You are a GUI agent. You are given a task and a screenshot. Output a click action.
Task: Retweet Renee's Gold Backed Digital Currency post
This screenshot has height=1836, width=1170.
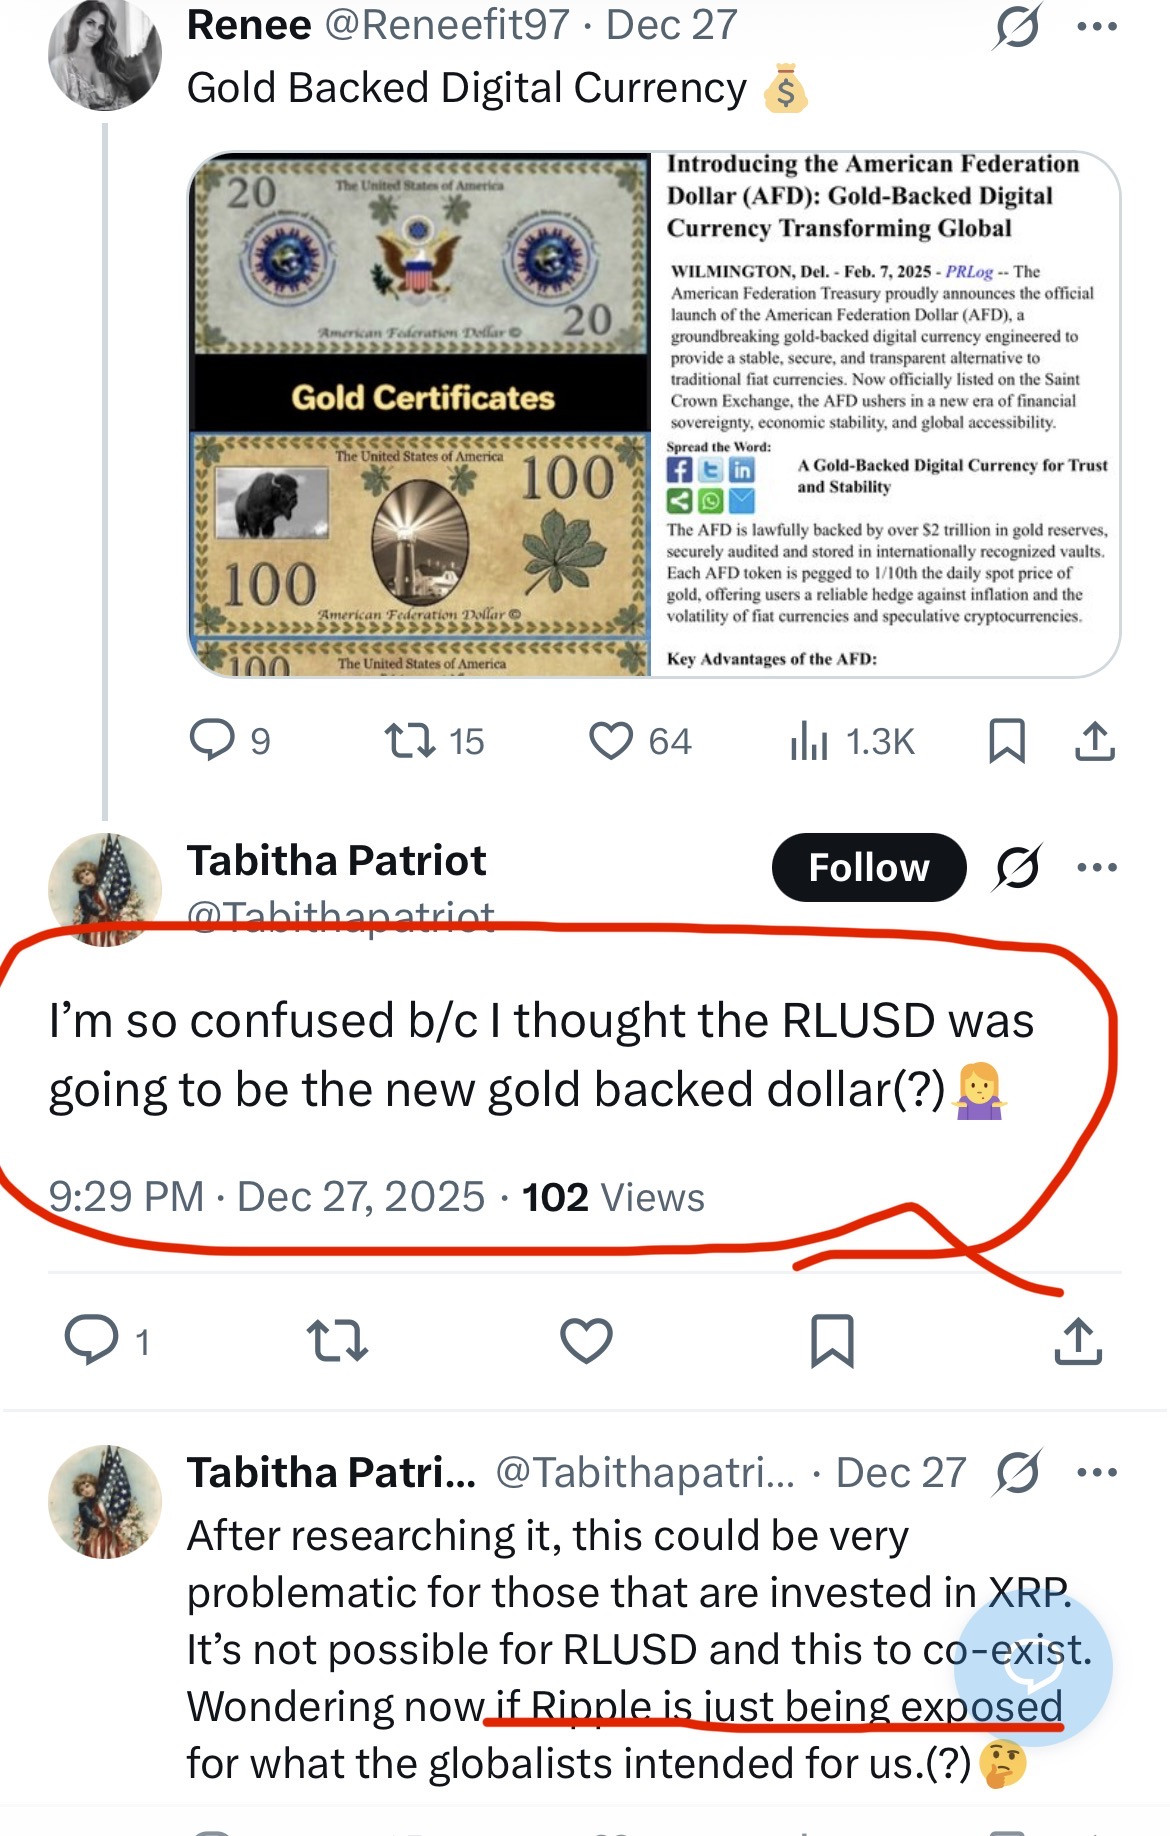[x=409, y=741]
